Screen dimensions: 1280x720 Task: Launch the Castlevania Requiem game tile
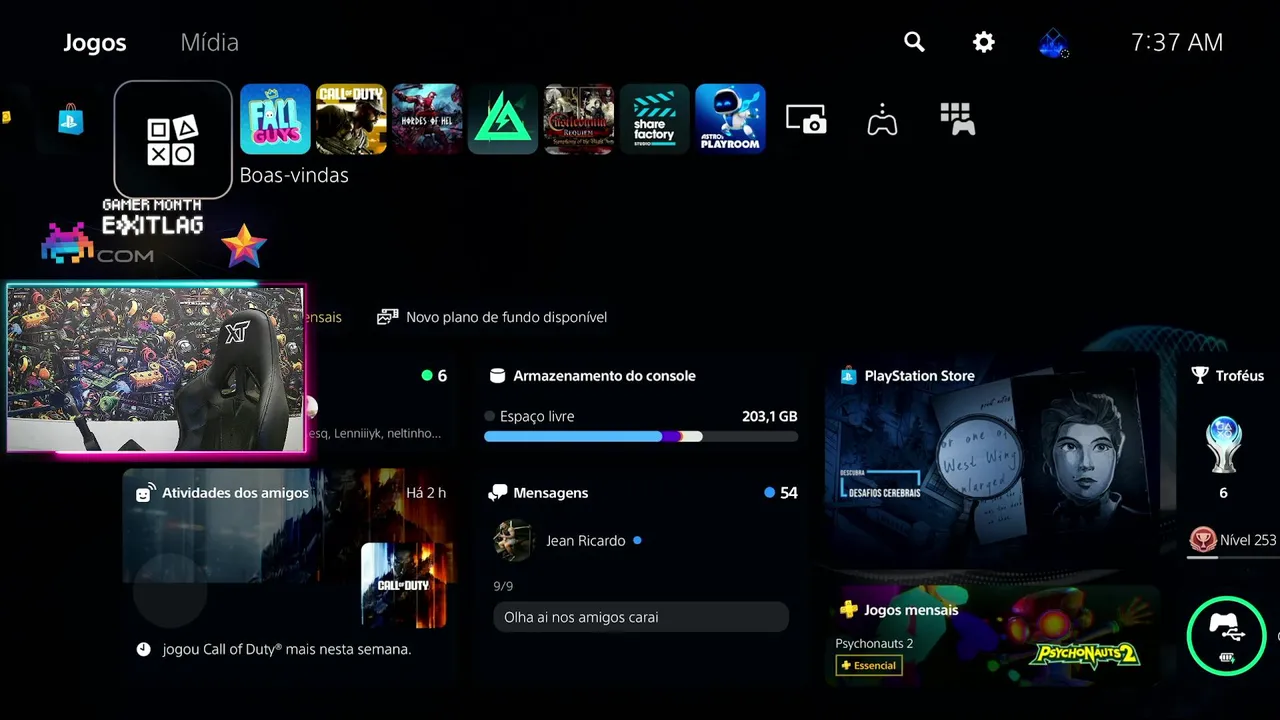pyautogui.click(x=579, y=119)
